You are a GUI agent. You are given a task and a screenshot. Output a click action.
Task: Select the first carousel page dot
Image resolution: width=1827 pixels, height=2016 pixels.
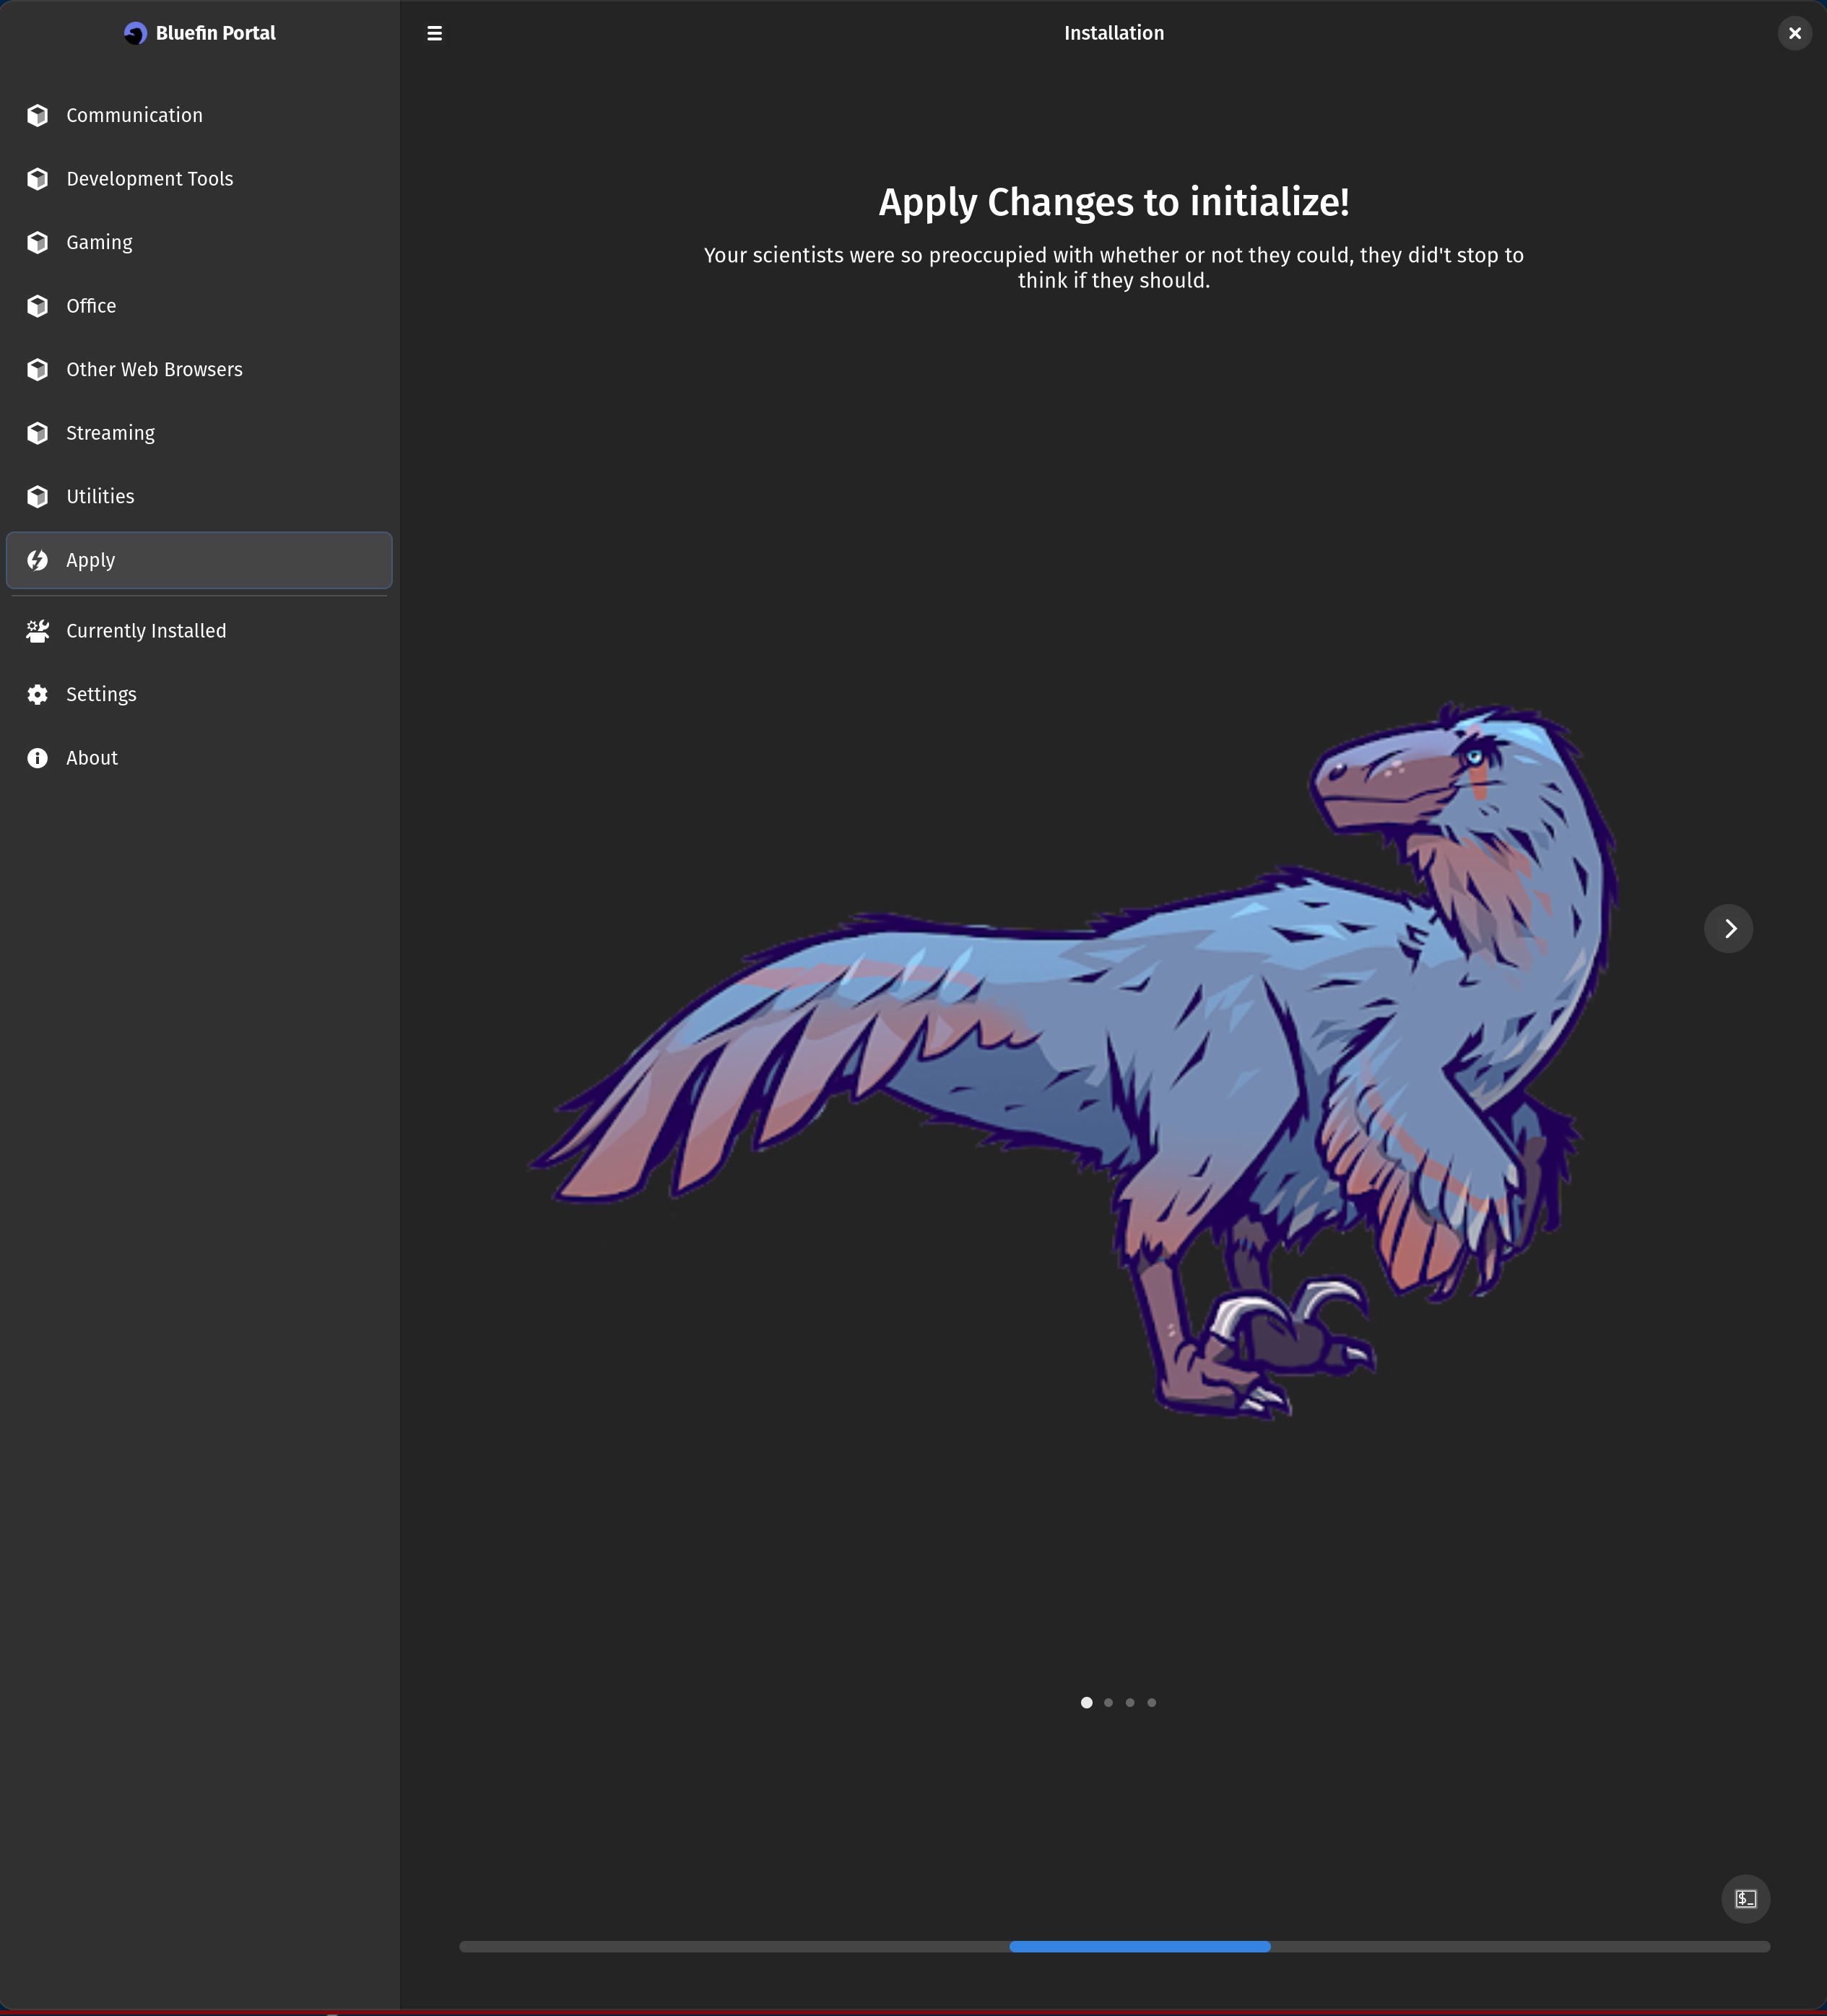[1086, 1702]
